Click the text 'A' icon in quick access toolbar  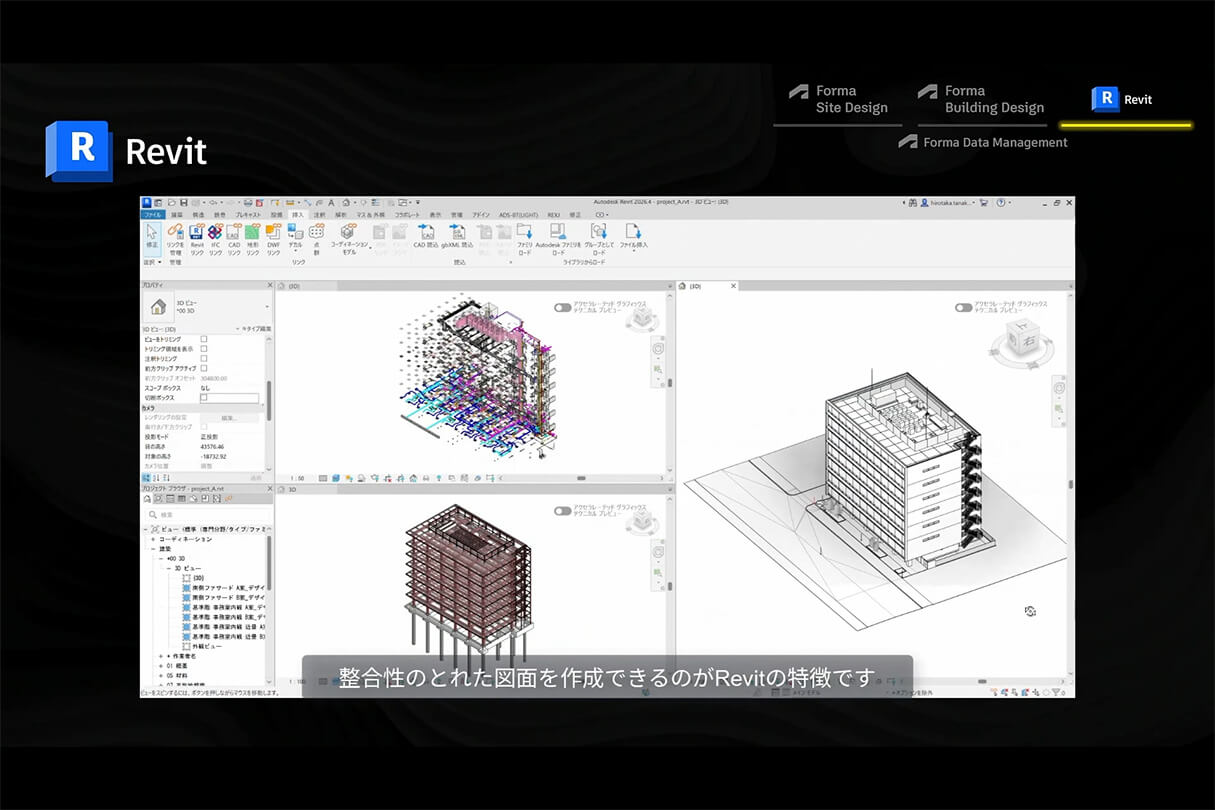[331, 202]
